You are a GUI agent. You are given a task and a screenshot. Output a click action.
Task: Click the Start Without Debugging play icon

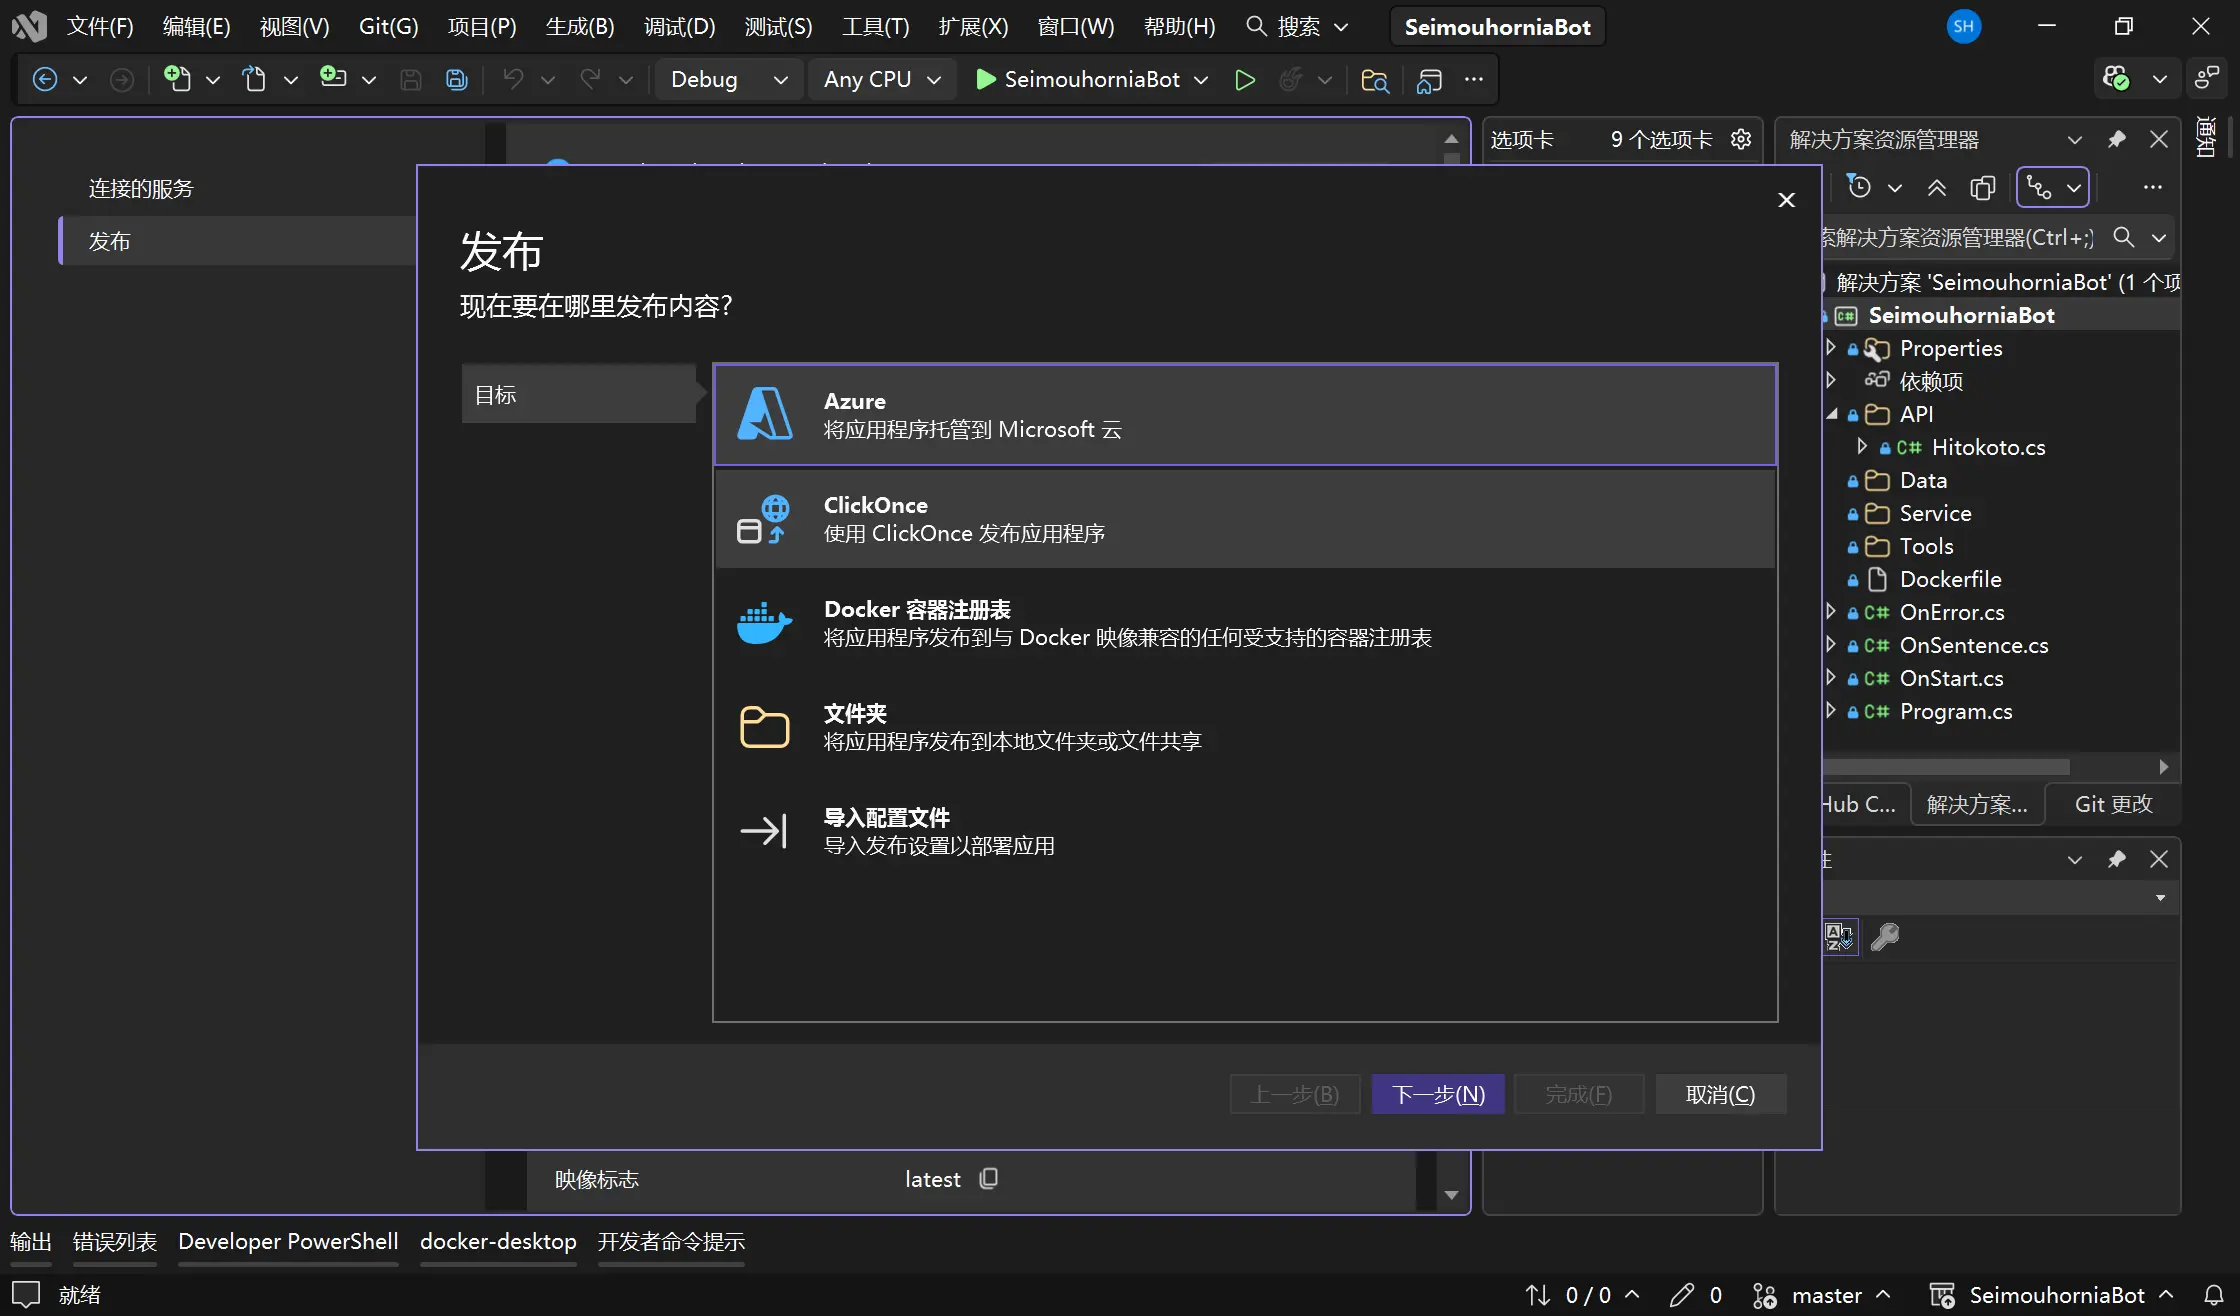point(1245,80)
